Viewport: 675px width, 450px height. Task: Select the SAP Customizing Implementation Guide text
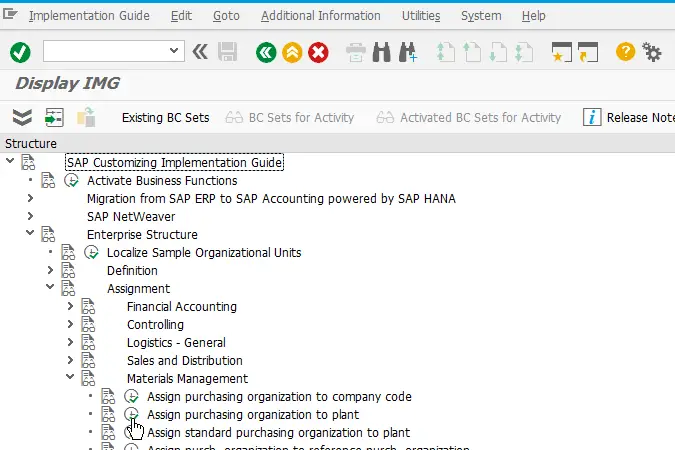tap(174, 162)
